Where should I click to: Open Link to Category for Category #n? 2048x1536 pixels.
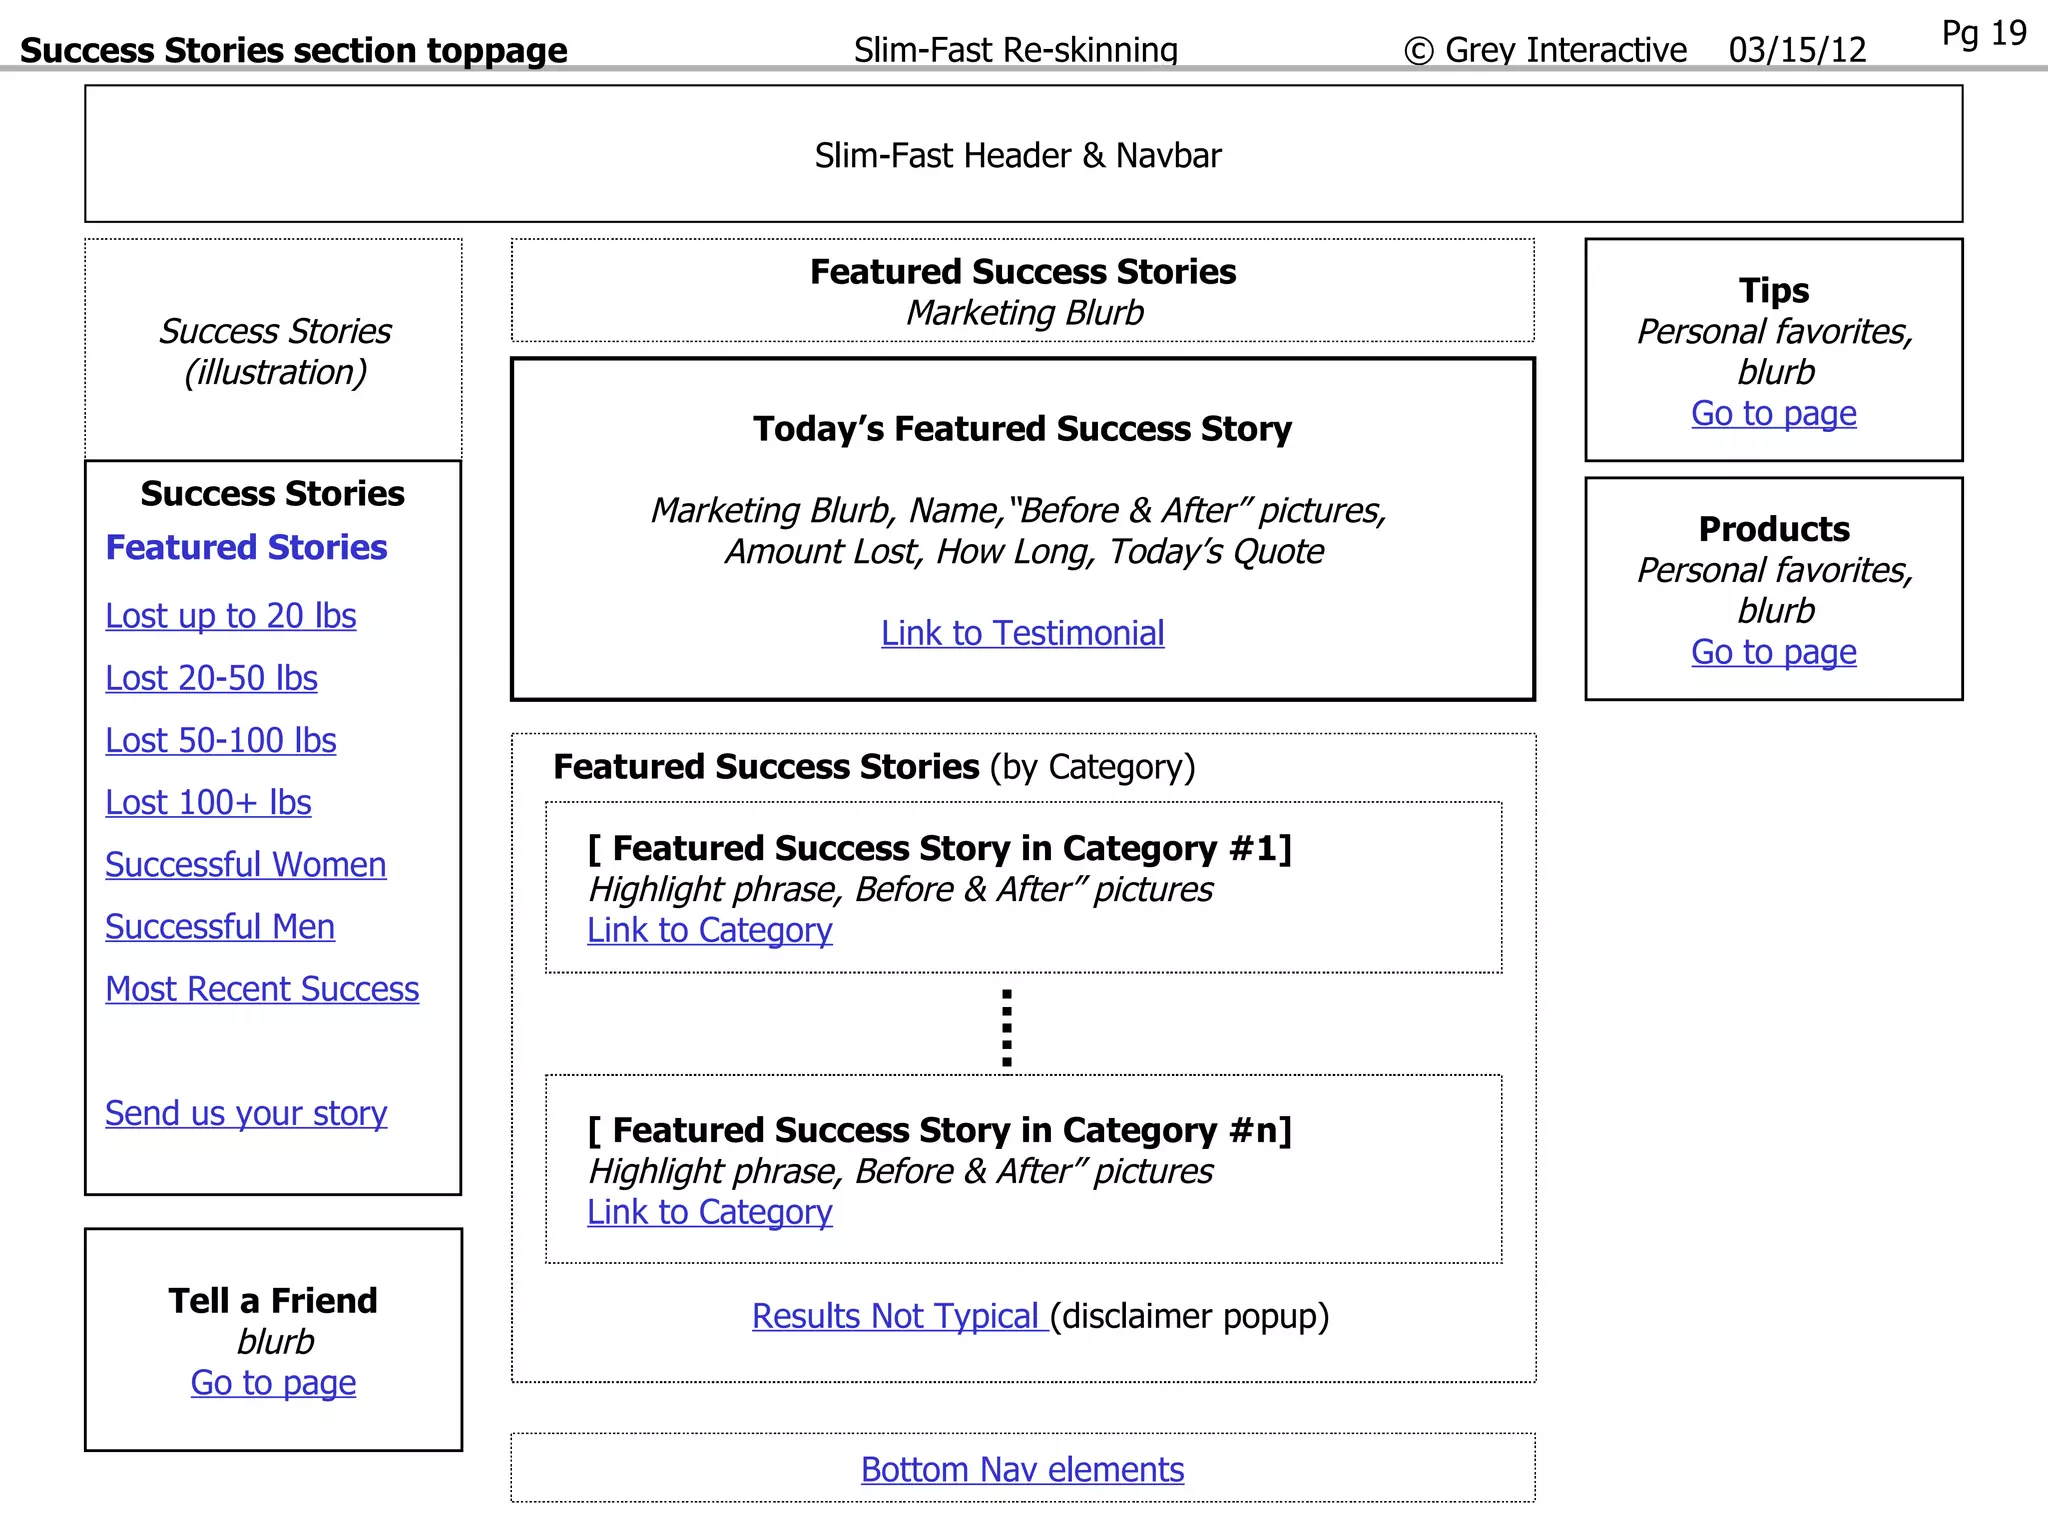click(x=709, y=1212)
